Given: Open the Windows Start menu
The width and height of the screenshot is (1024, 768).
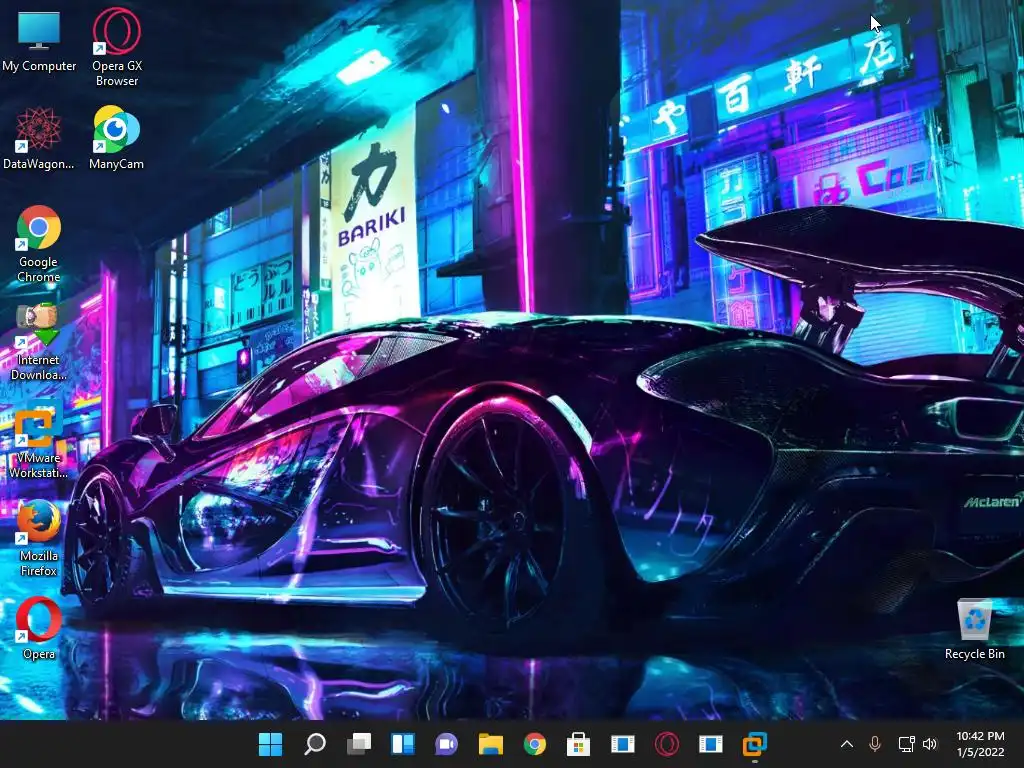Looking at the screenshot, I should 270,744.
